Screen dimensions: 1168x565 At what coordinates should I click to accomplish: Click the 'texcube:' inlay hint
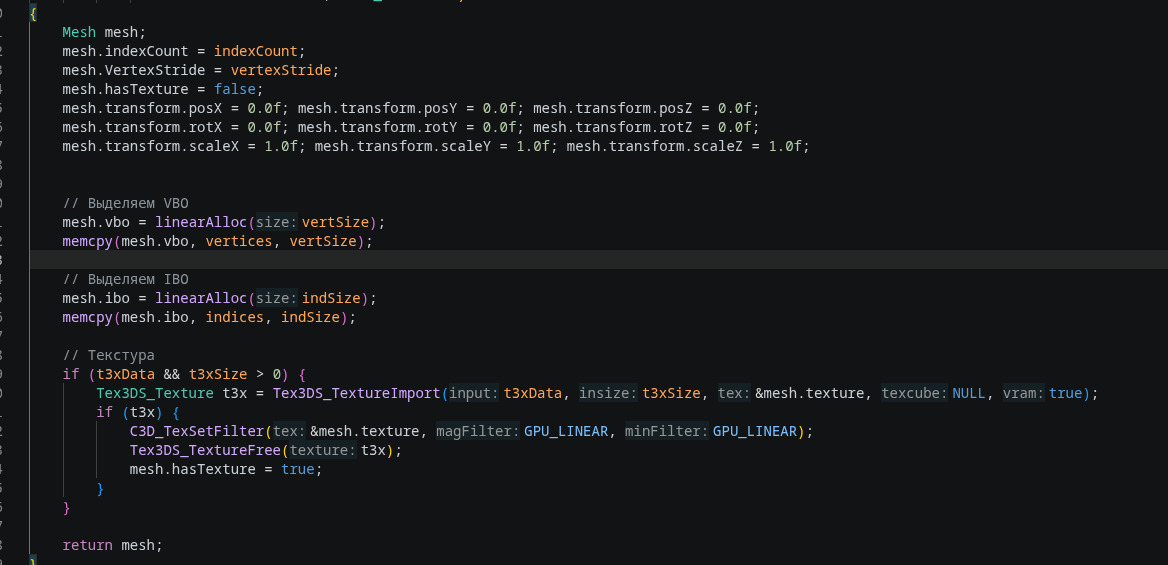click(915, 393)
